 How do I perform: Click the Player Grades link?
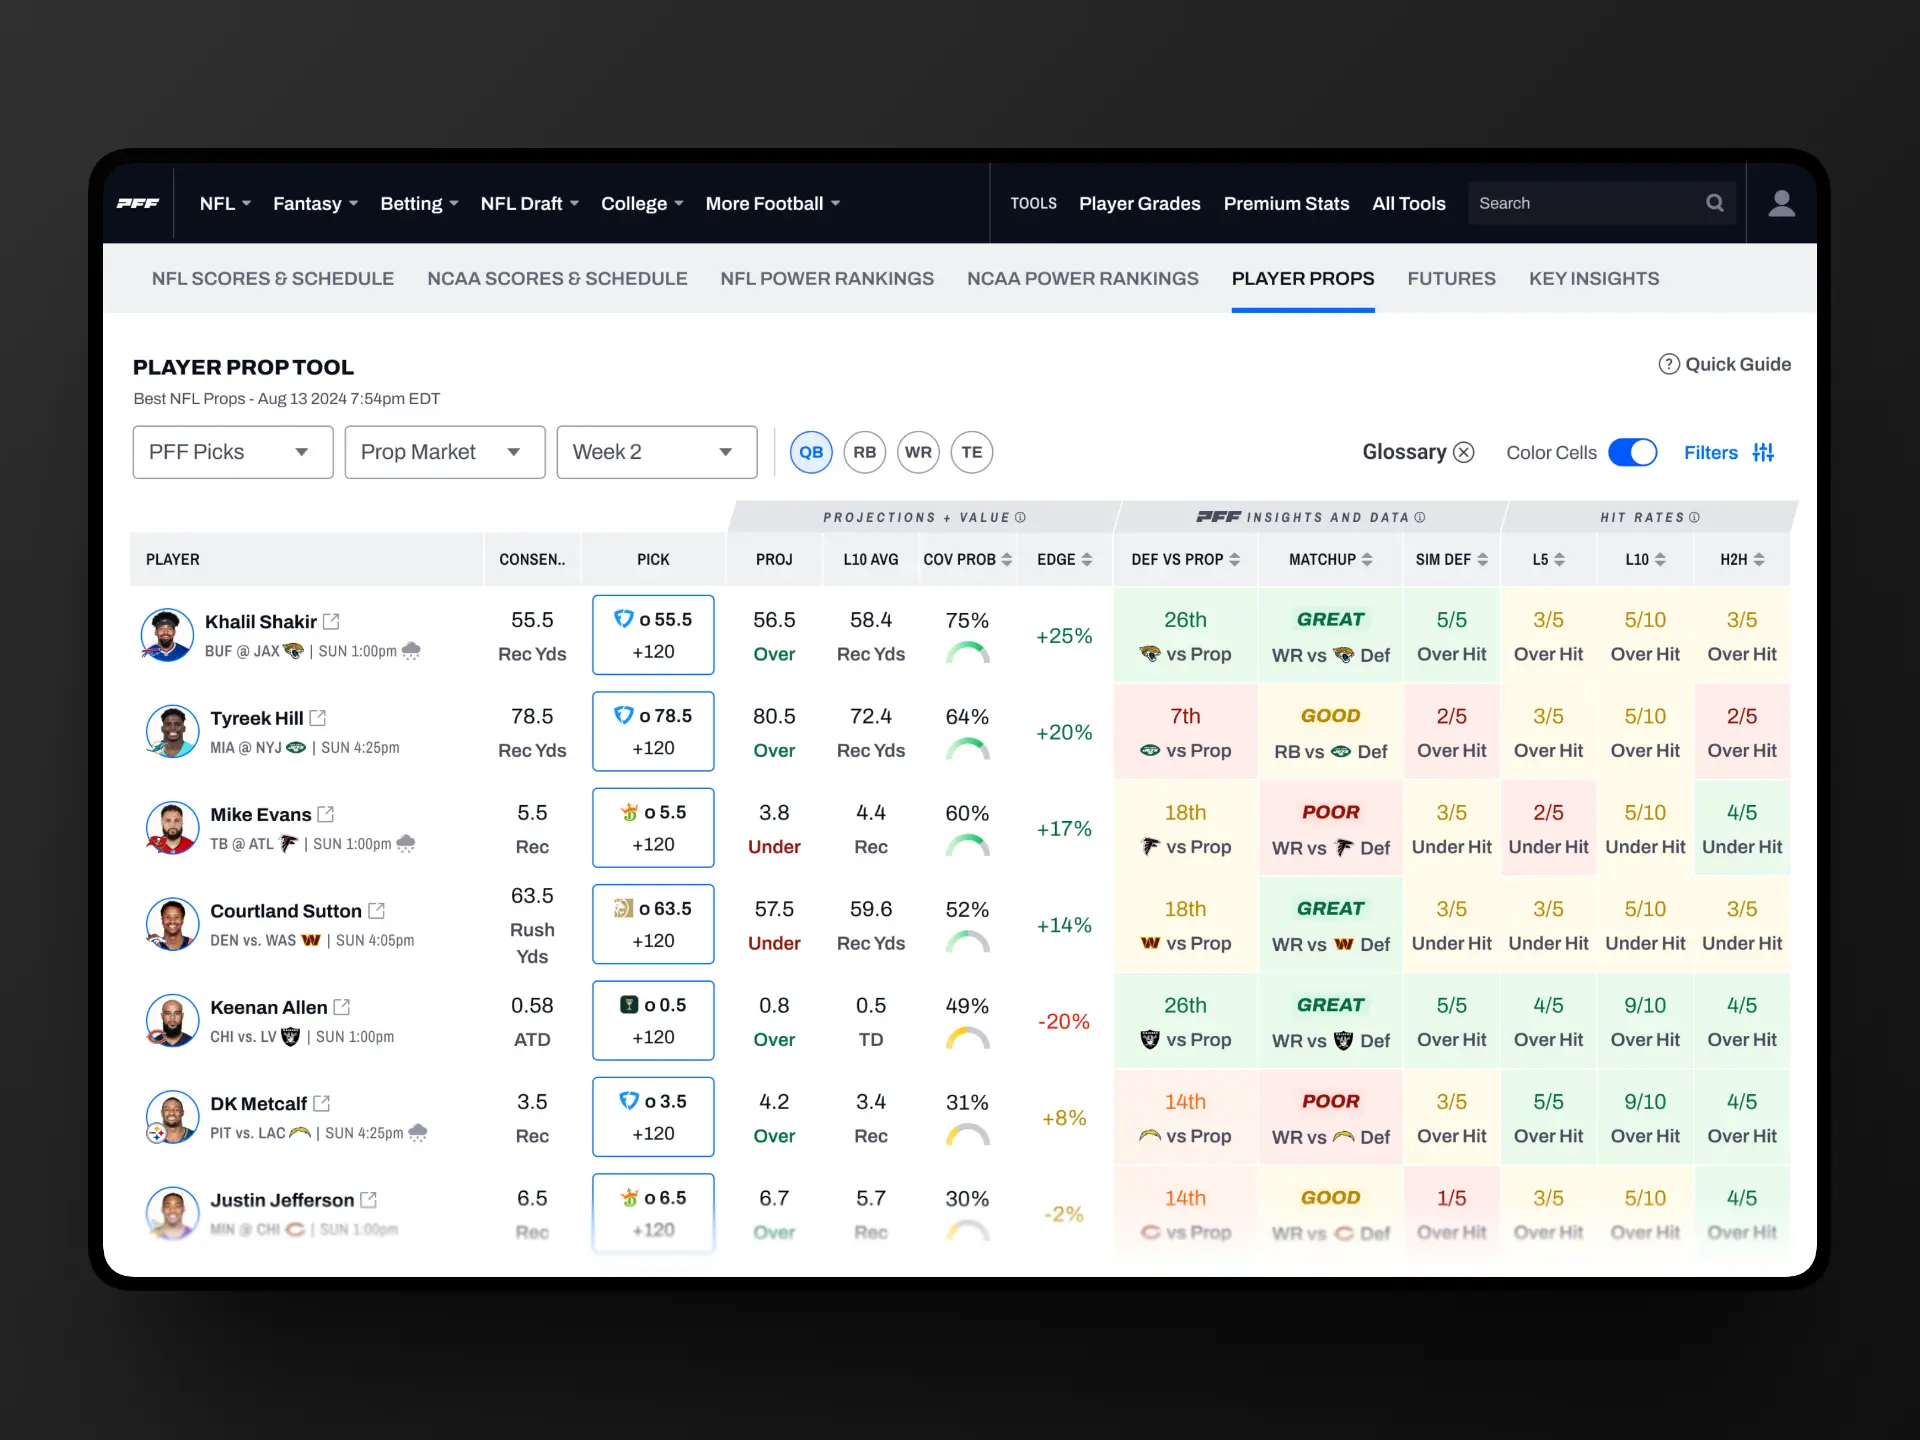pyautogui.click(x=1139, y=204)
